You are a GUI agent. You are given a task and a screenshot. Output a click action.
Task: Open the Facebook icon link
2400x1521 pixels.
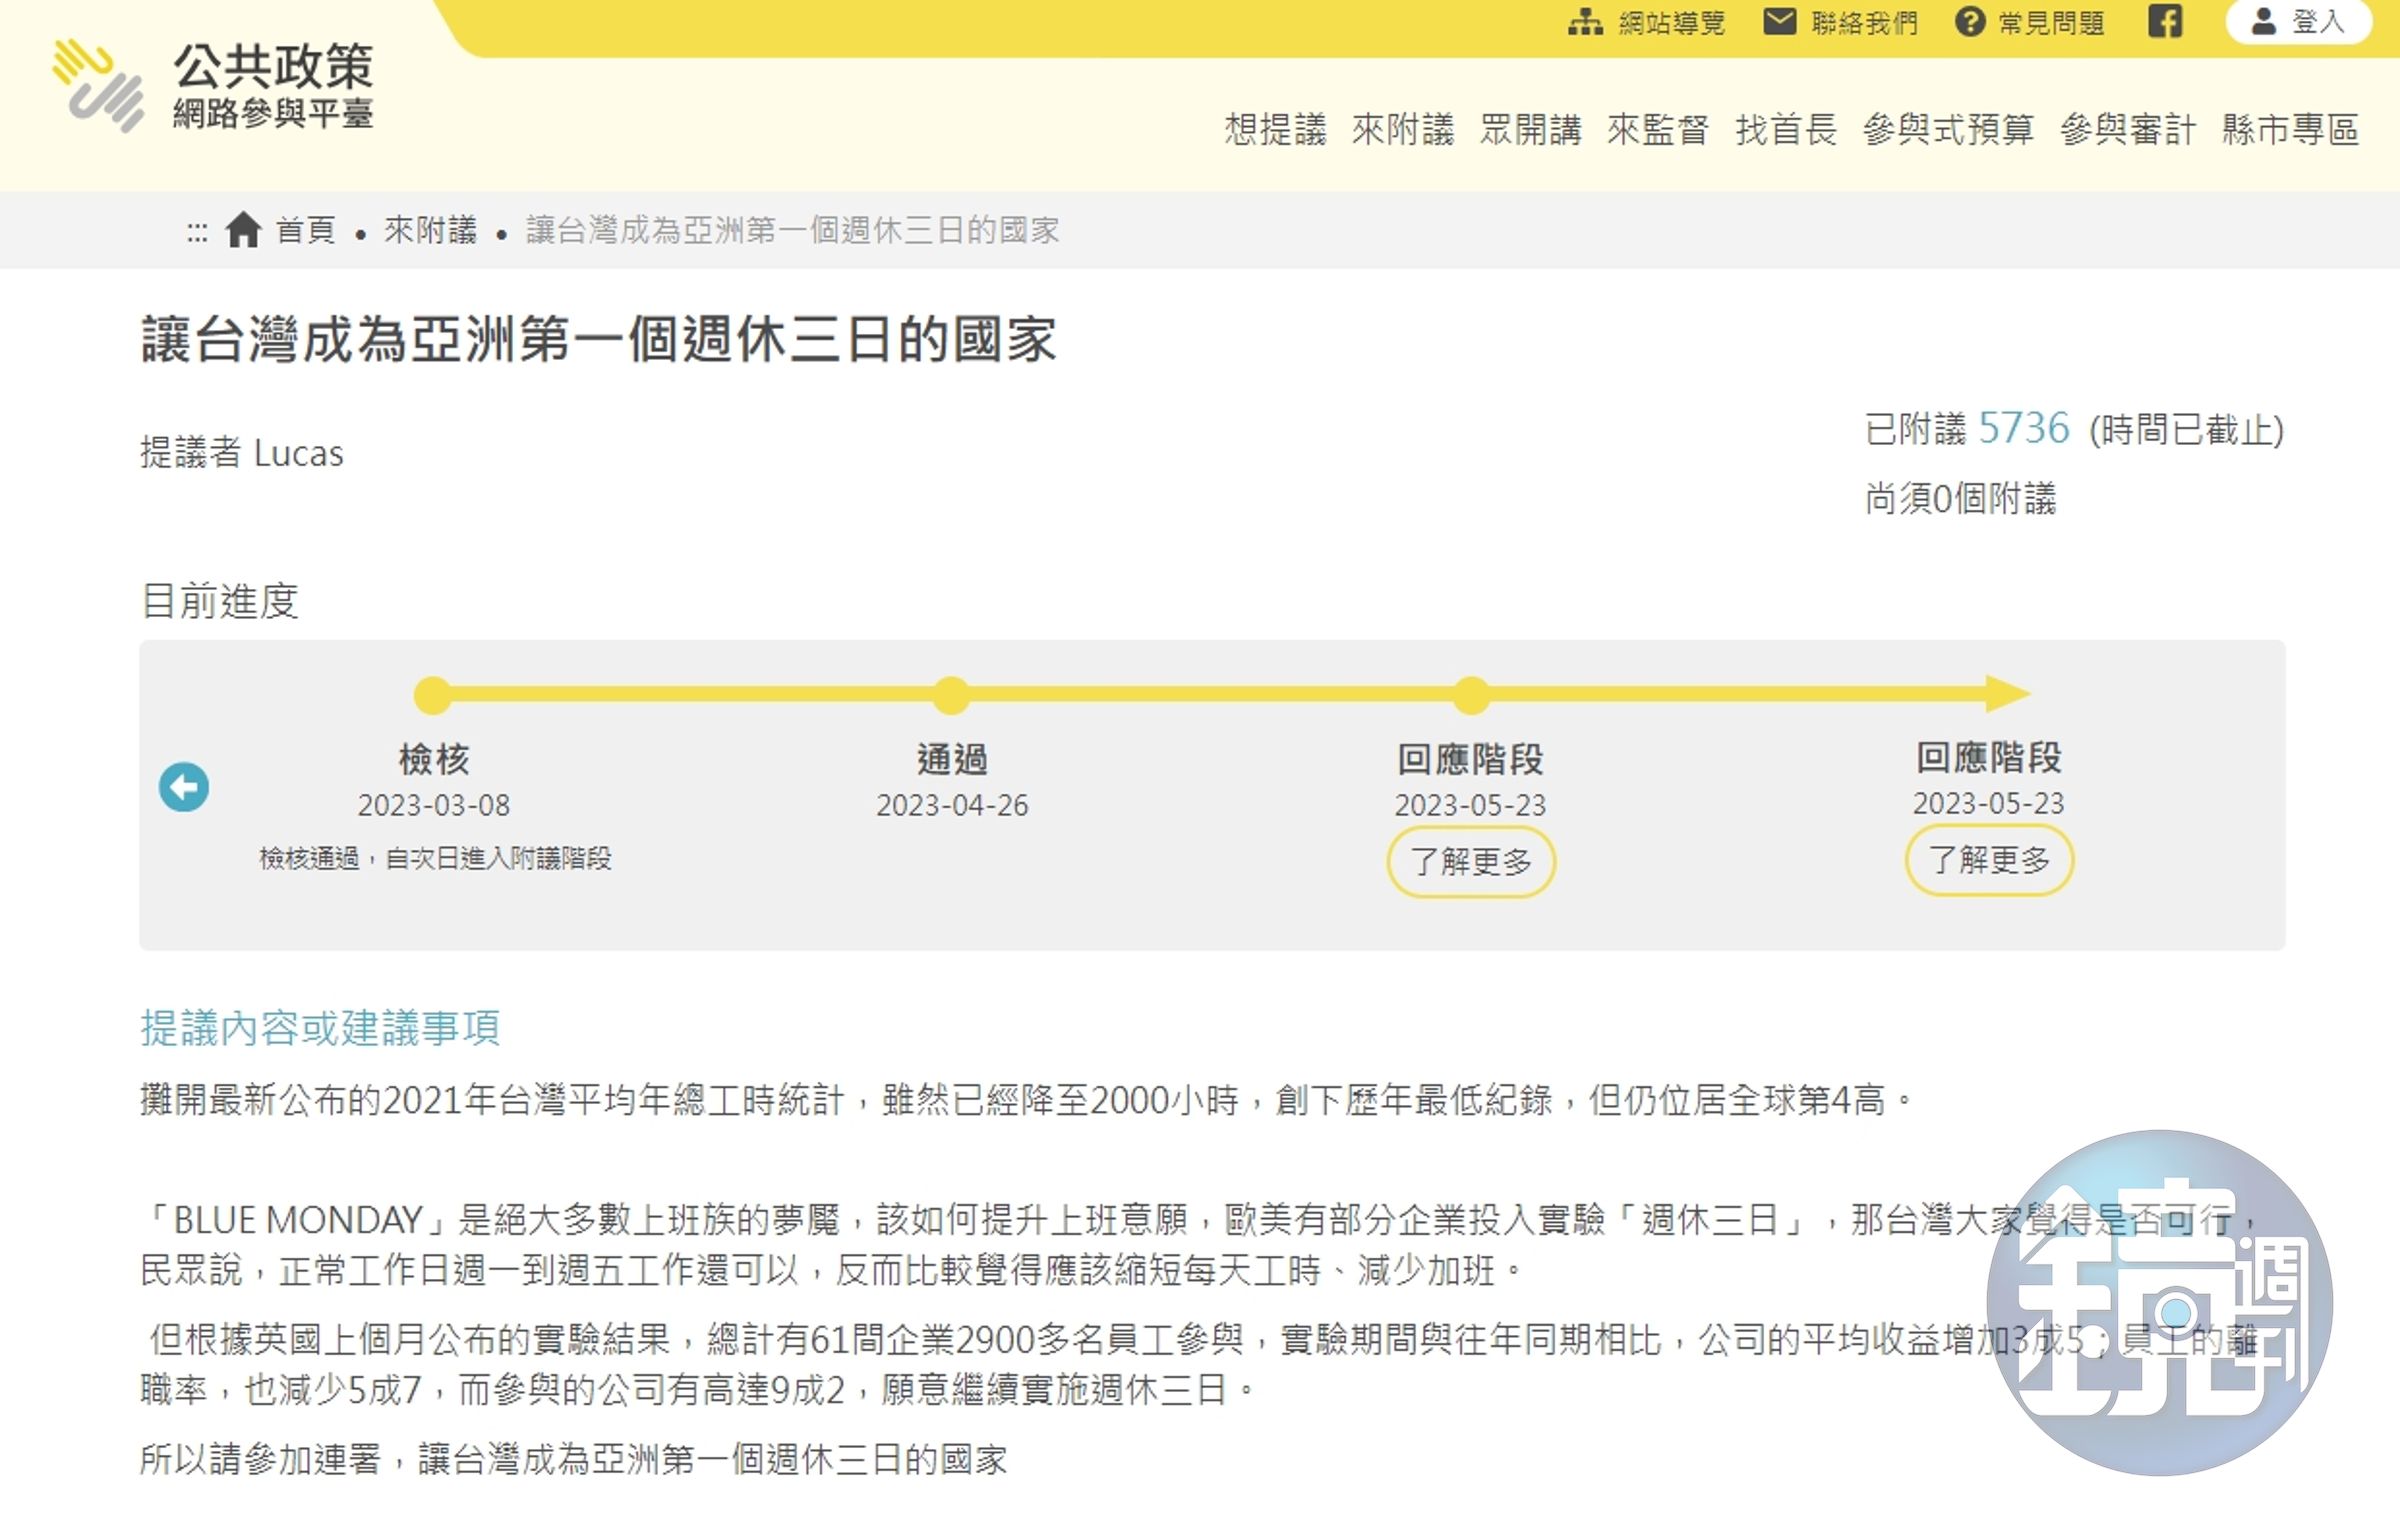click(x=2165, y=21)
